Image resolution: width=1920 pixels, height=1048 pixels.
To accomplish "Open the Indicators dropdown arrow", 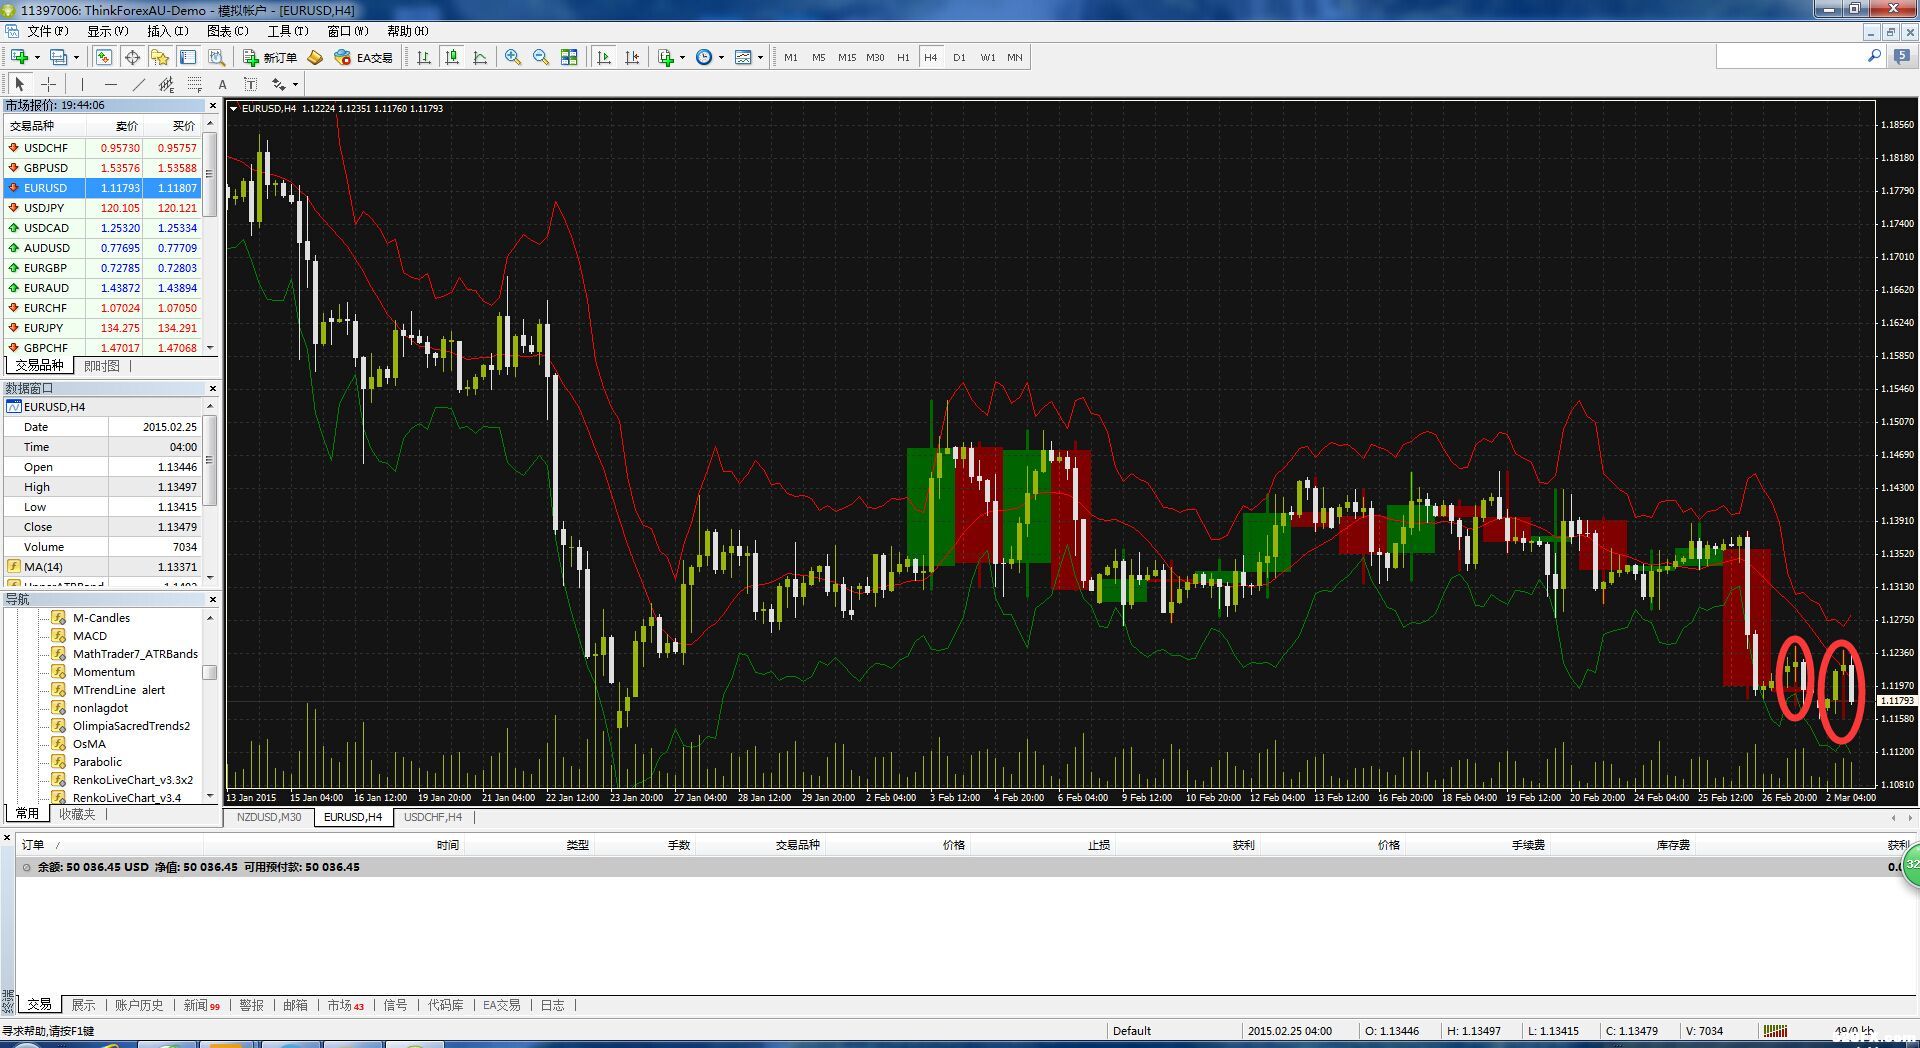I will (682, 57).
